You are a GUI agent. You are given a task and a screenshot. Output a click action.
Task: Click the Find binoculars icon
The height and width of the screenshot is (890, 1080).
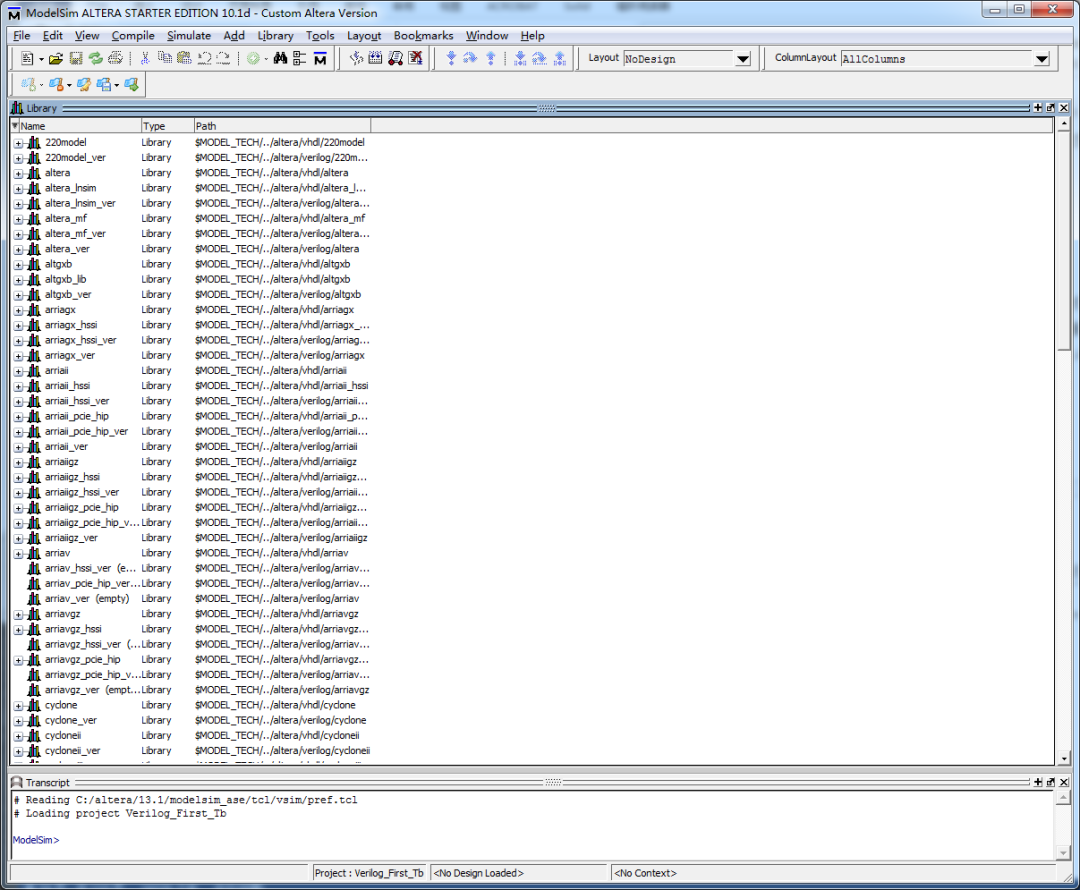coord(280,59)
